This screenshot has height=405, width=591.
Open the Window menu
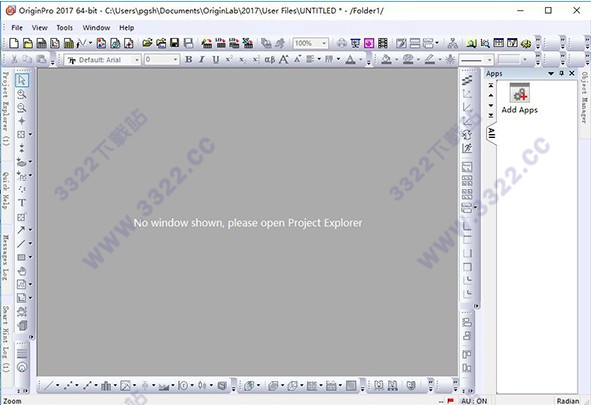(96, 28)
